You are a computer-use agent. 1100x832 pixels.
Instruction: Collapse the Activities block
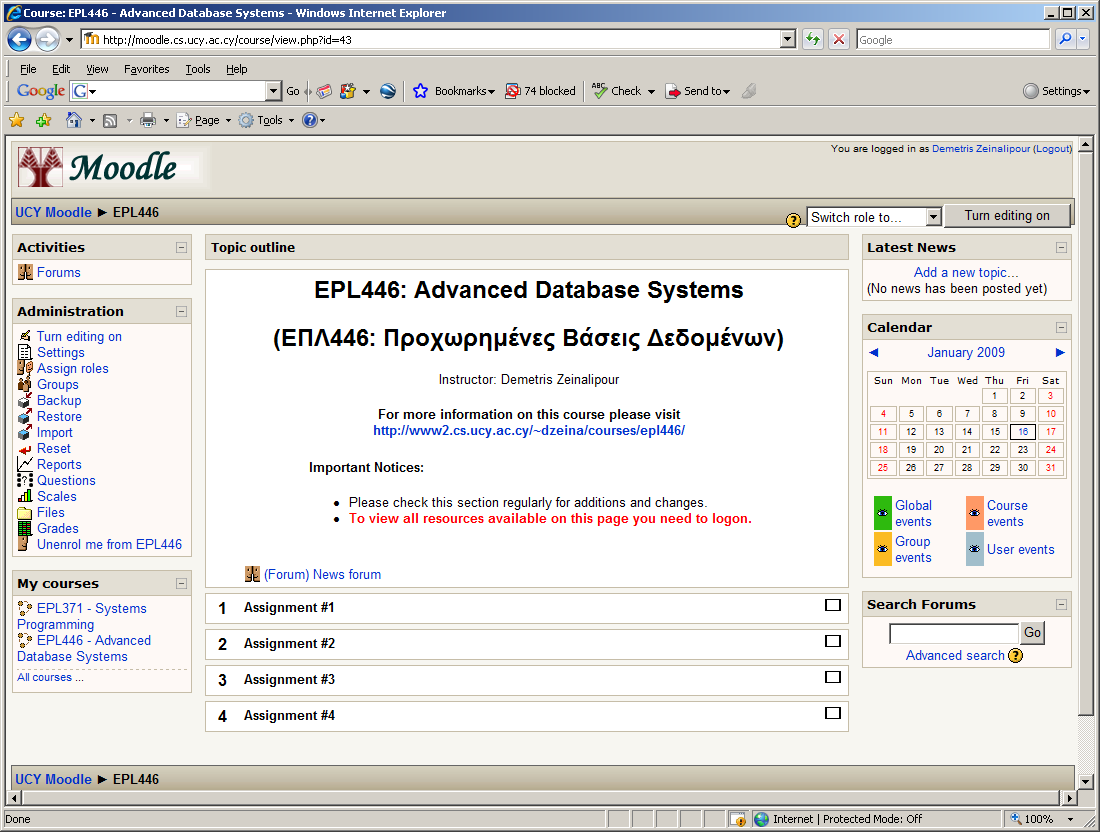[x=182, y=247]
